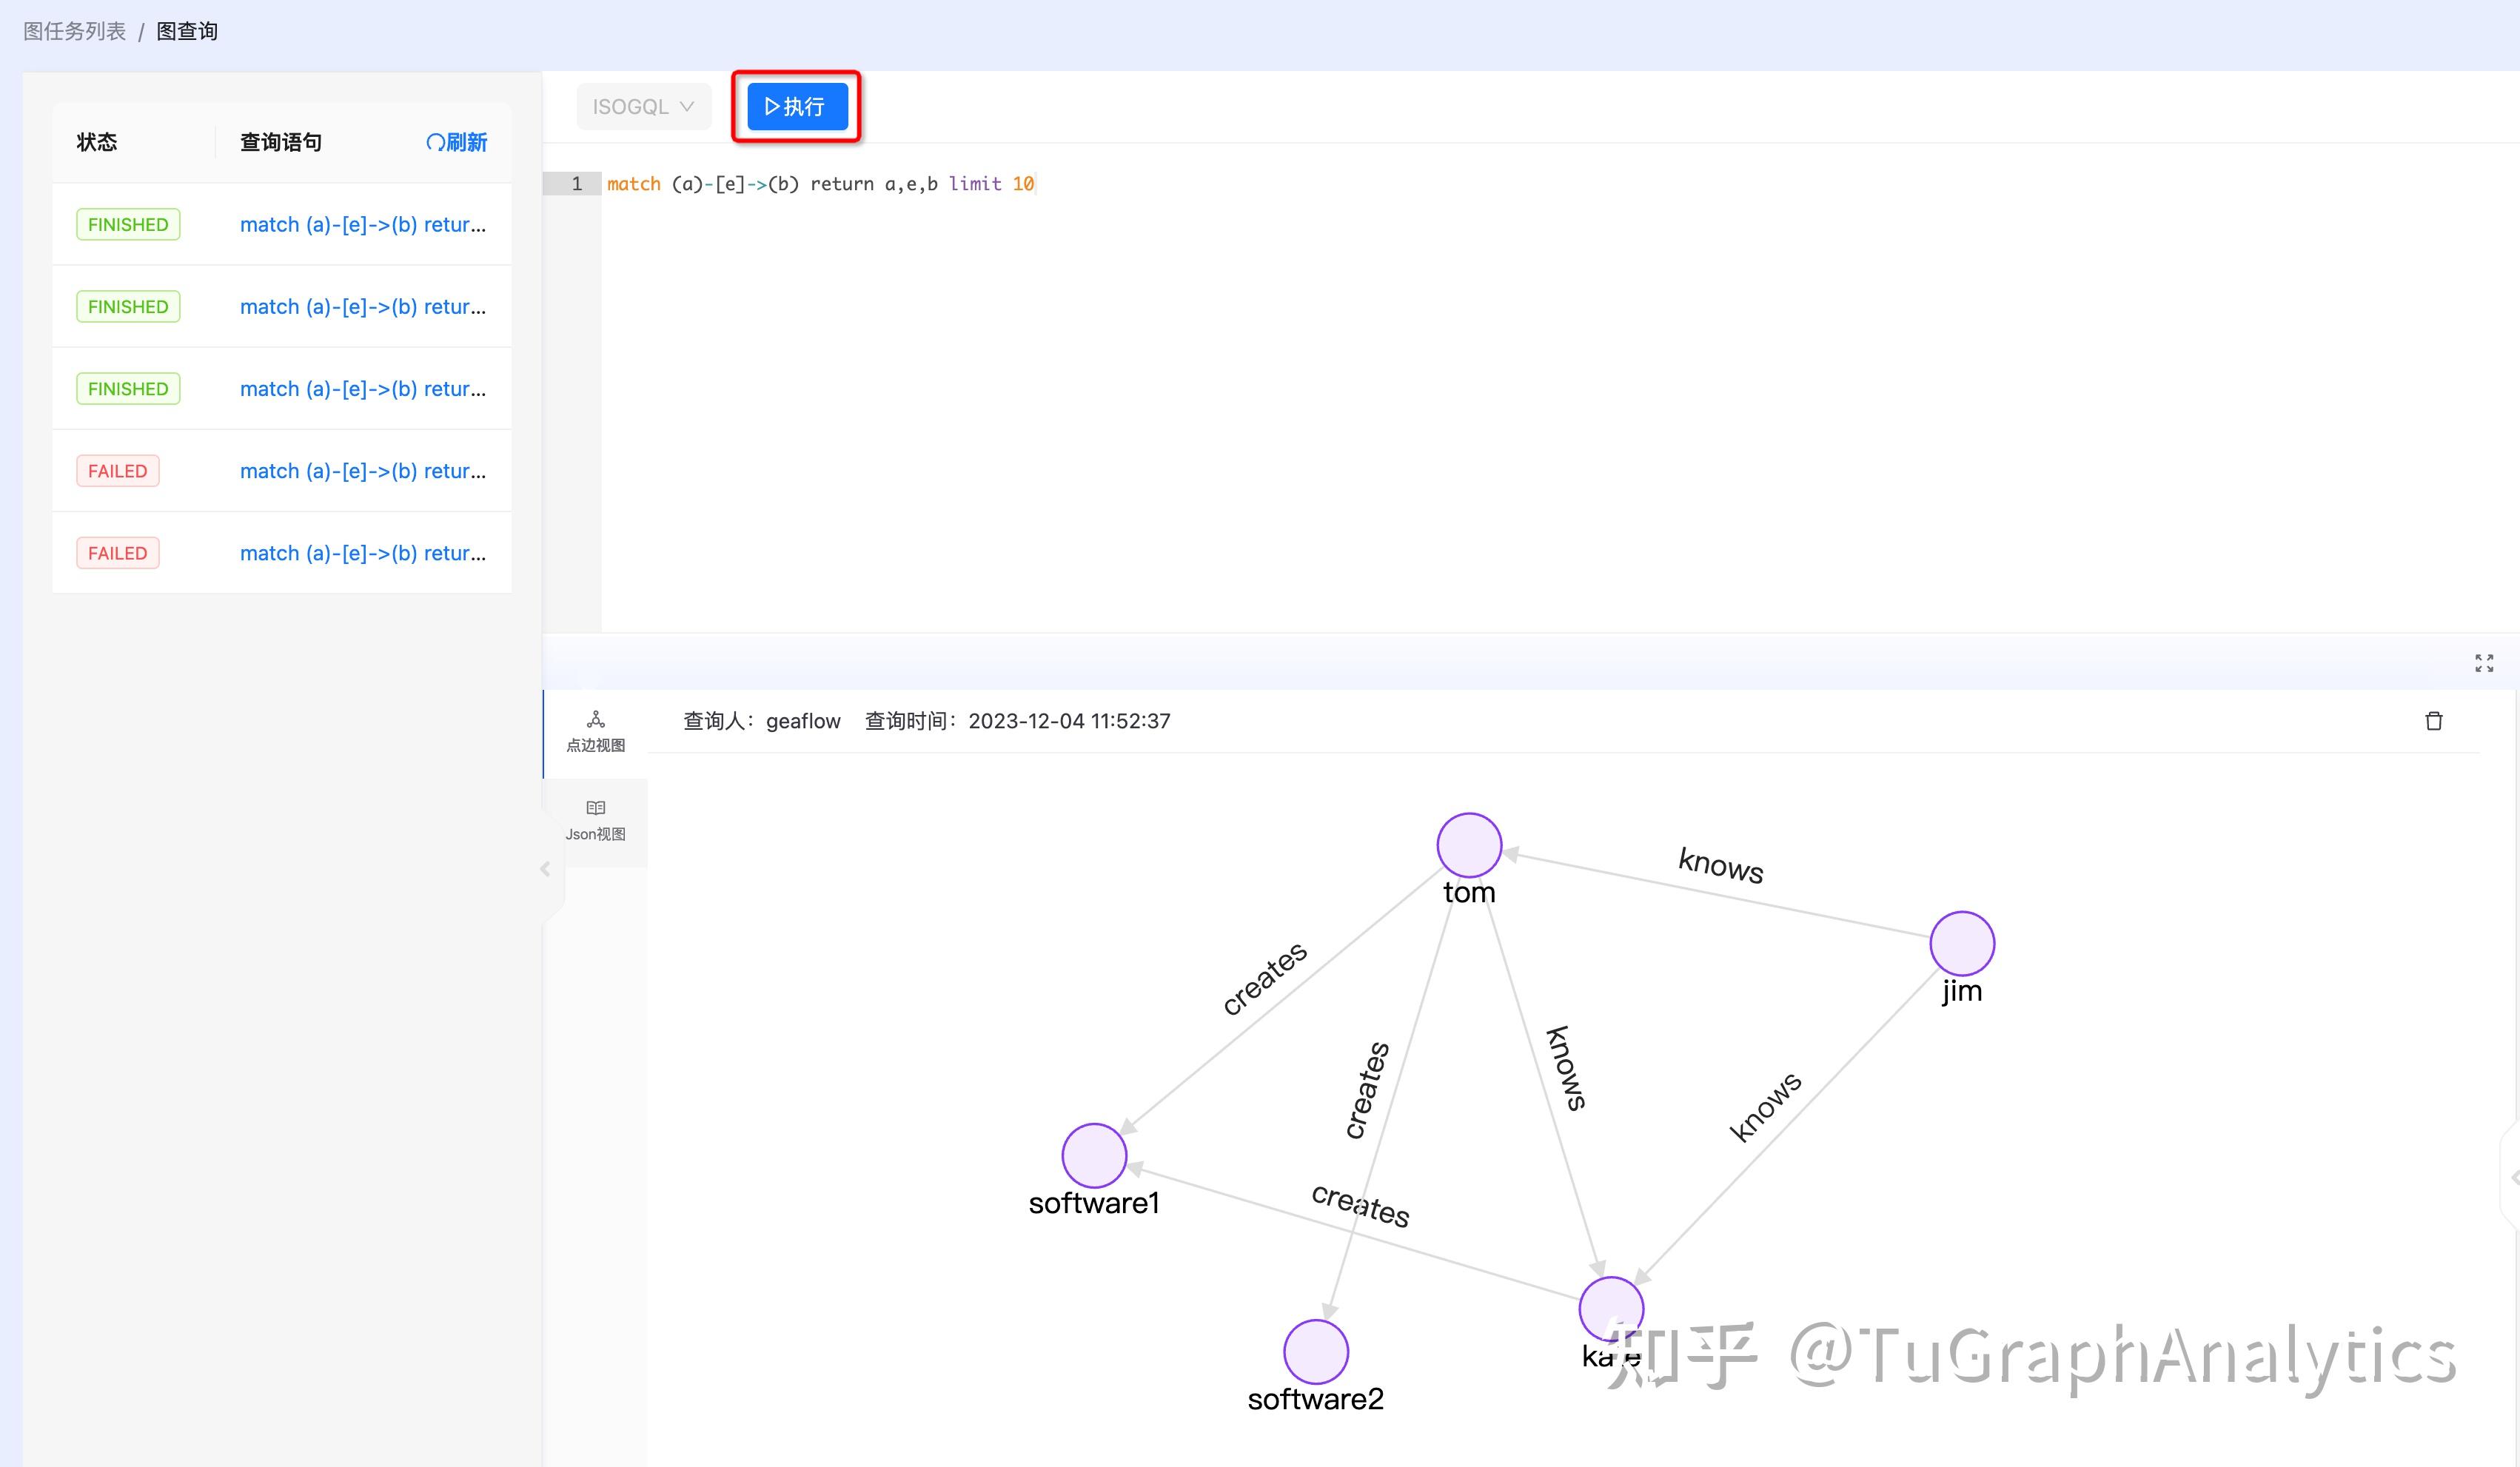Expand the result panel with fullscreen icon
Screen dimensions: 2520x1467
[x=2484, y=662]
